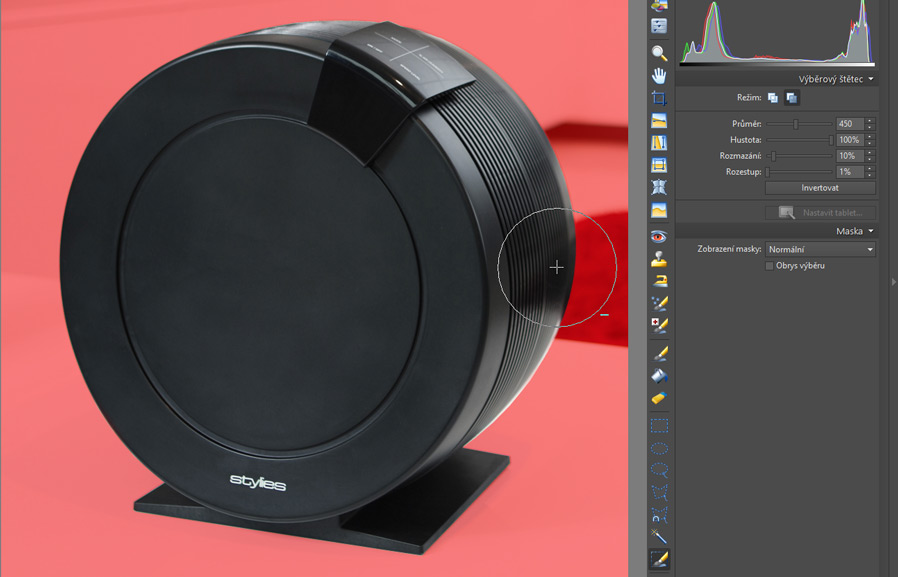This screenshot has height=577, width=898.
Task: Switch Režim to add-to-selection mode
Action: 773,98
